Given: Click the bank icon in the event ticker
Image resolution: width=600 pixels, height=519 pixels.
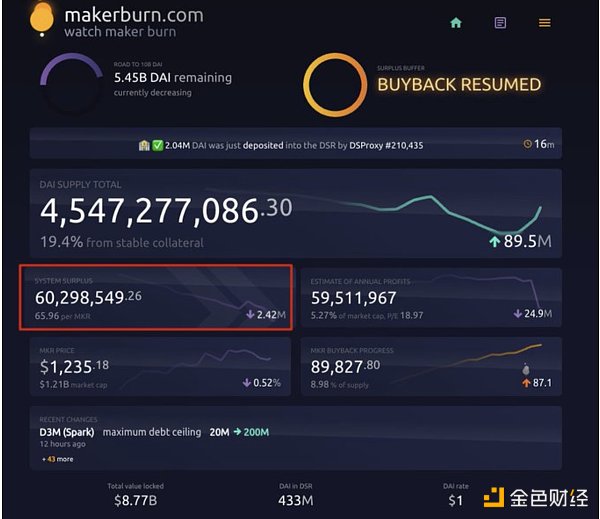Looking at the screenshot, I should pos(144,145).
